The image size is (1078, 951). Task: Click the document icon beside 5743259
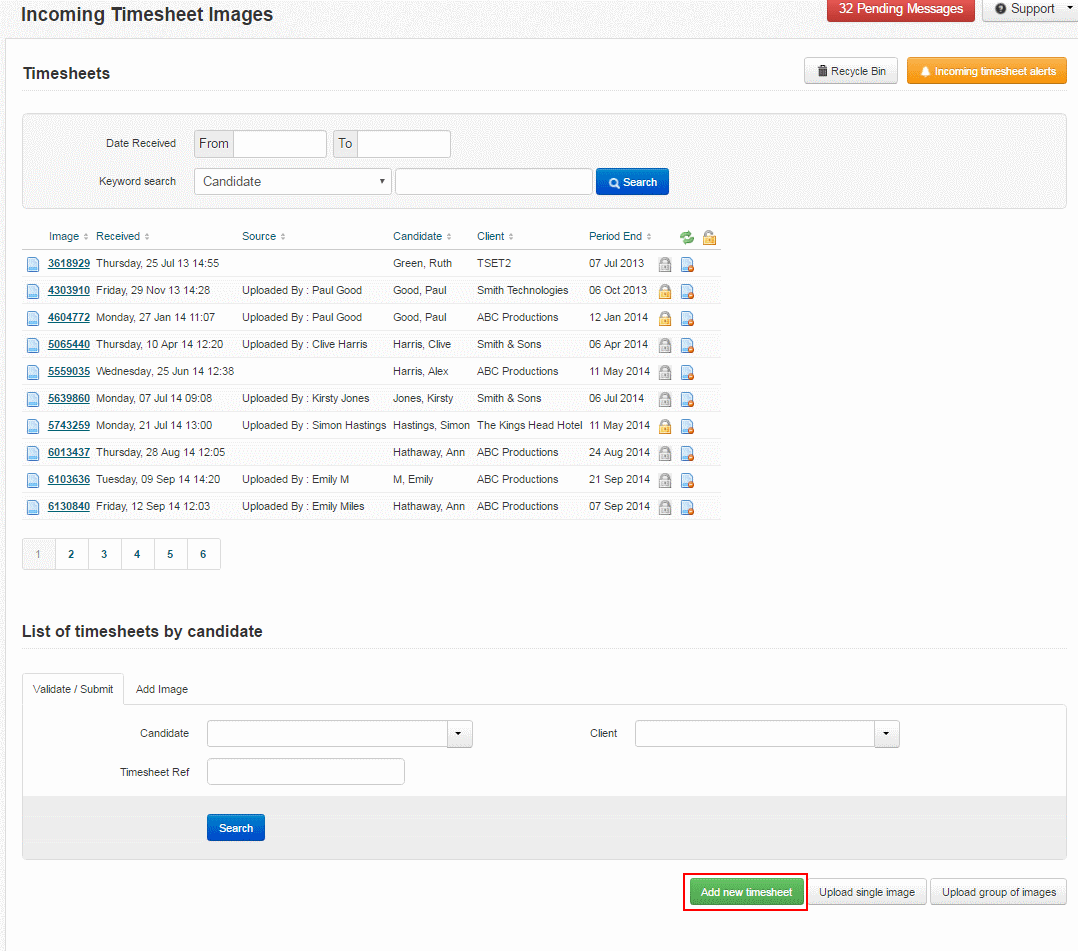coord(32,426)
